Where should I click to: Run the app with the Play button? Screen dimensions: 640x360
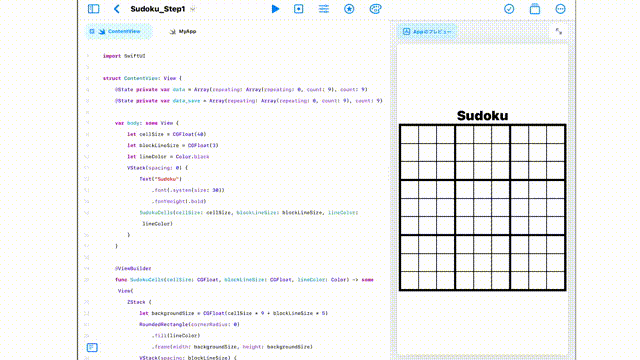[276, 9]
